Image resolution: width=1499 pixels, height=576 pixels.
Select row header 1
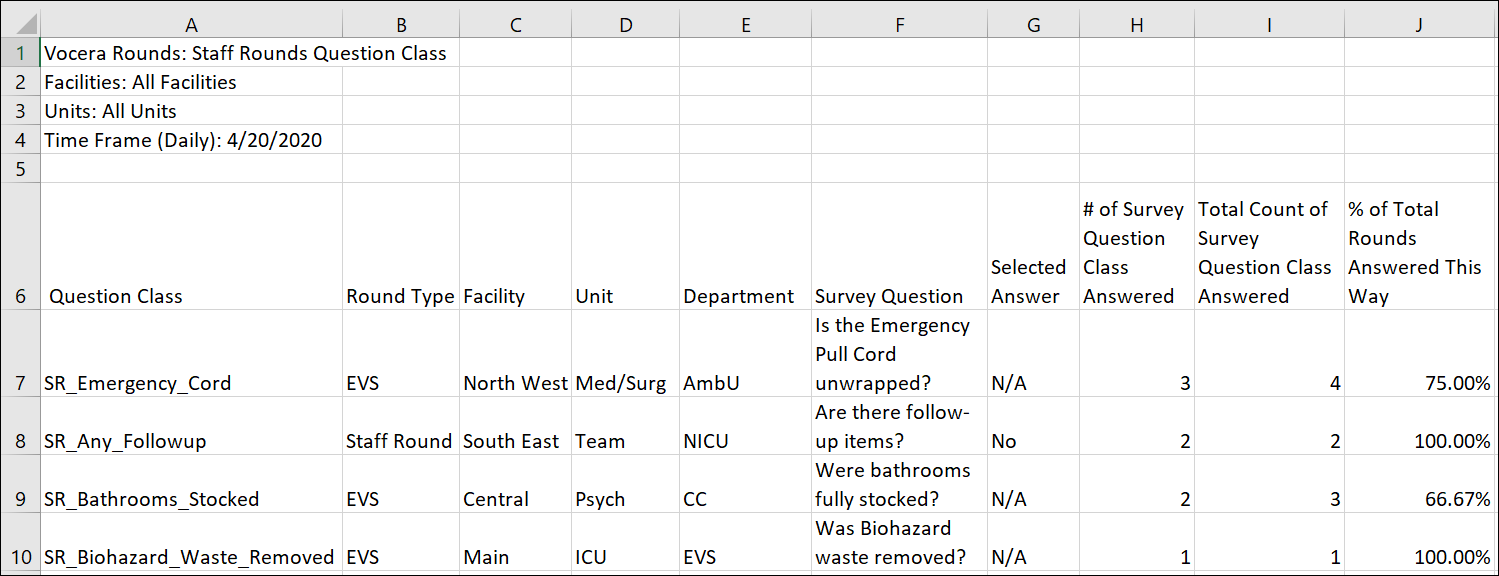[x=20, y=53]
